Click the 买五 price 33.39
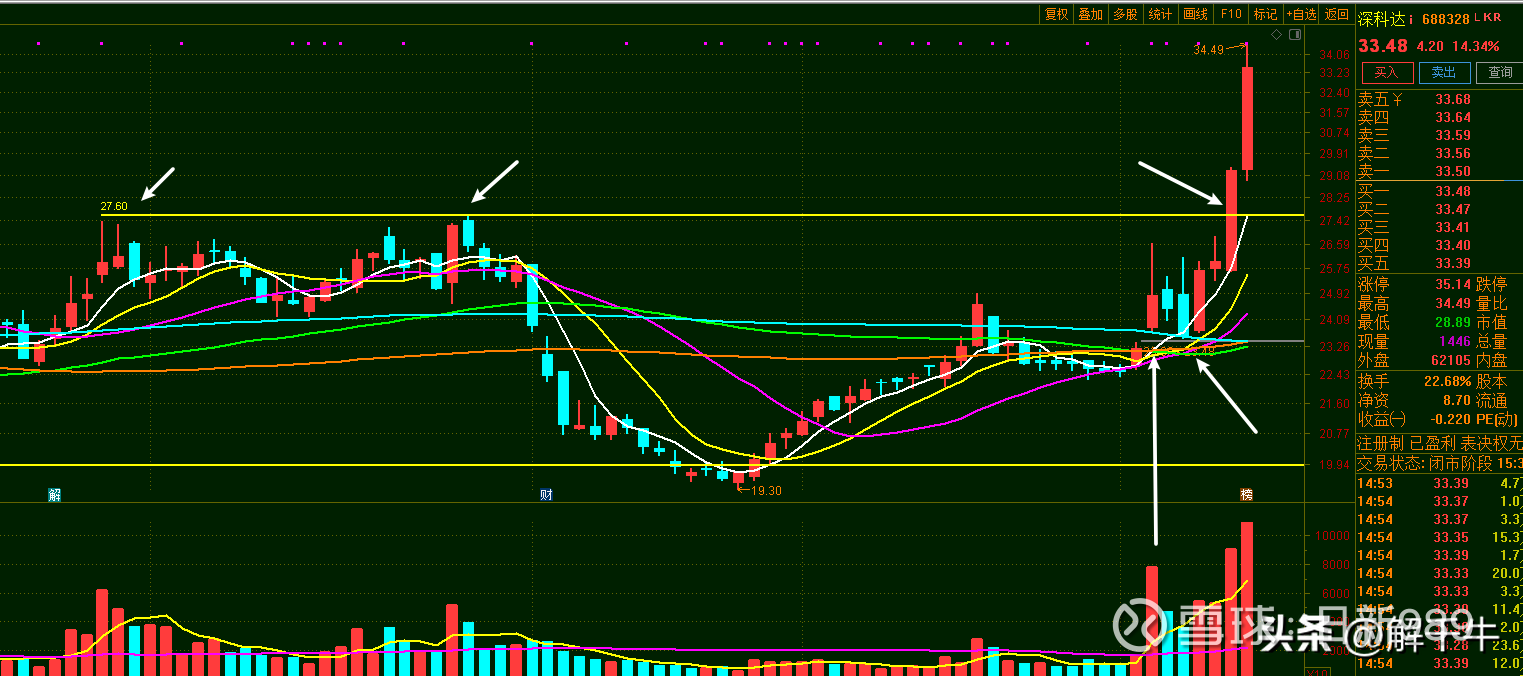 [x=1453, y=263]
